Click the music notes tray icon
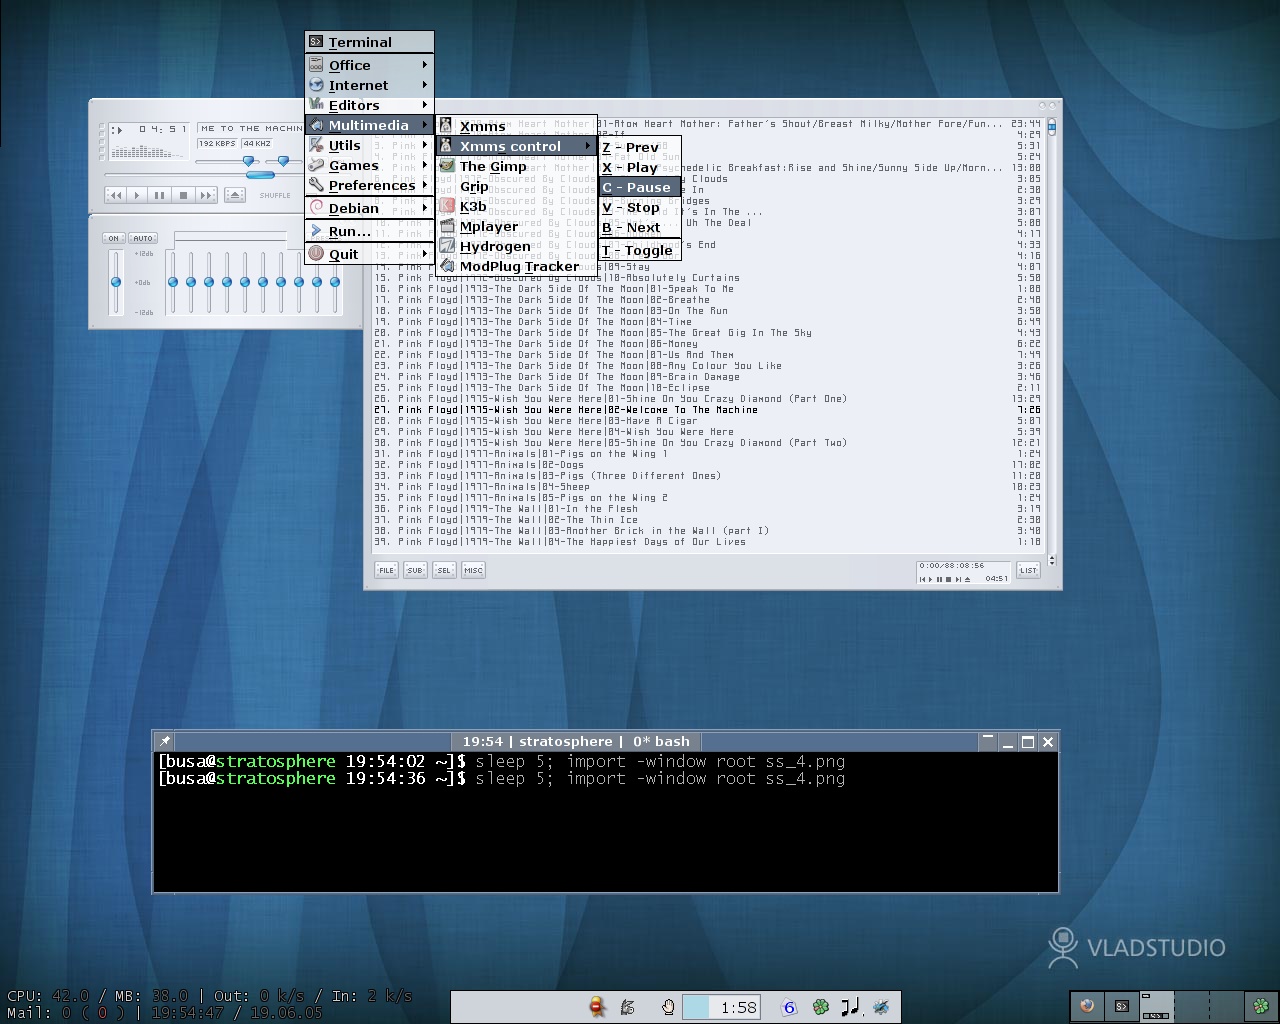 (850, 1007)
